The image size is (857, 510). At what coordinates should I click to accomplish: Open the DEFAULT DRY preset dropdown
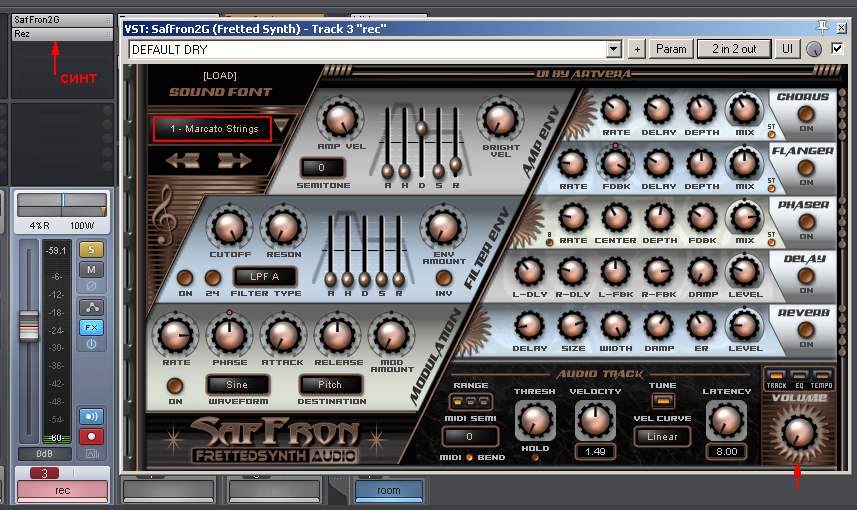614,49
